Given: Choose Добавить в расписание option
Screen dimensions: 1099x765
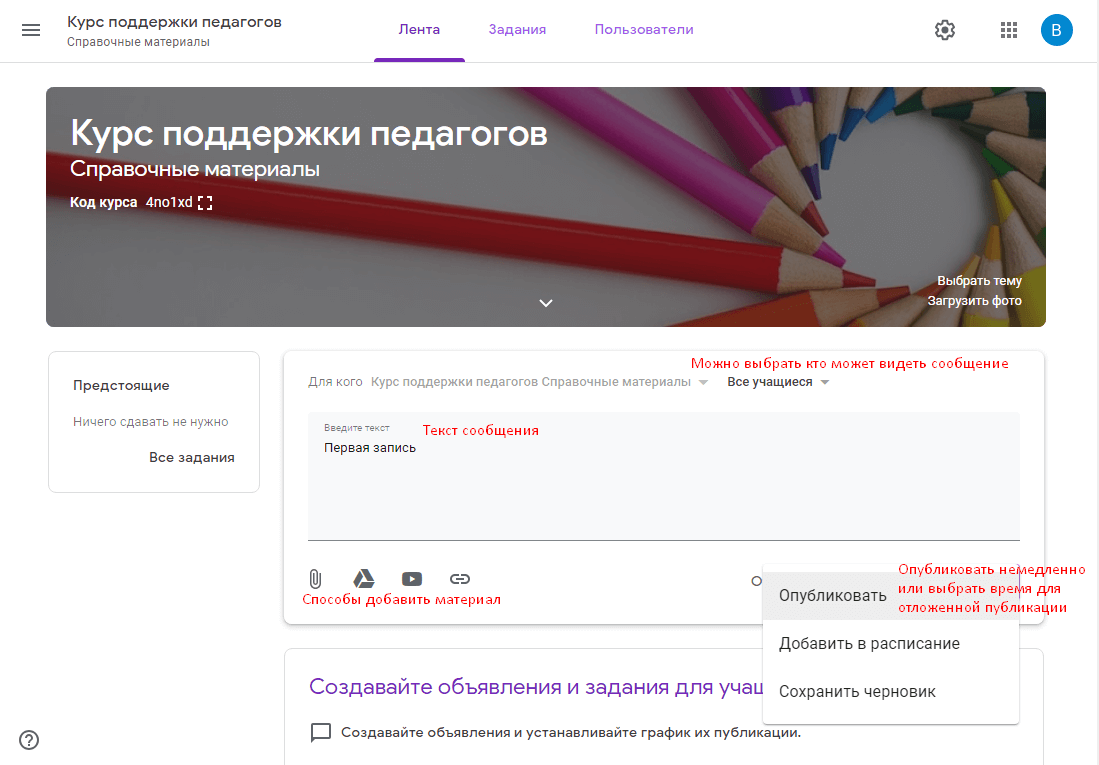Looking at the screenshot, I should 891,644.
